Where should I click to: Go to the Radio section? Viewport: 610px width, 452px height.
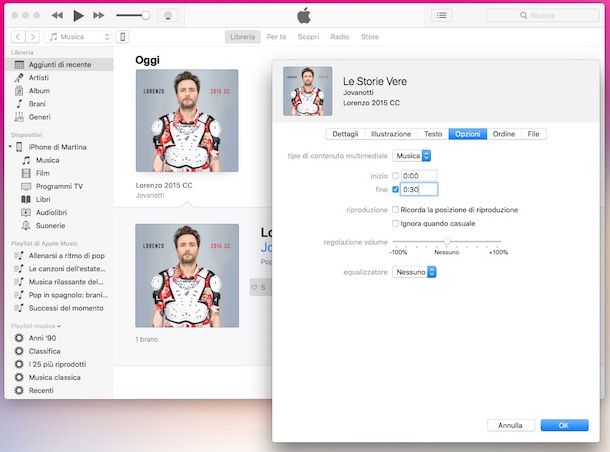point(340,37)
